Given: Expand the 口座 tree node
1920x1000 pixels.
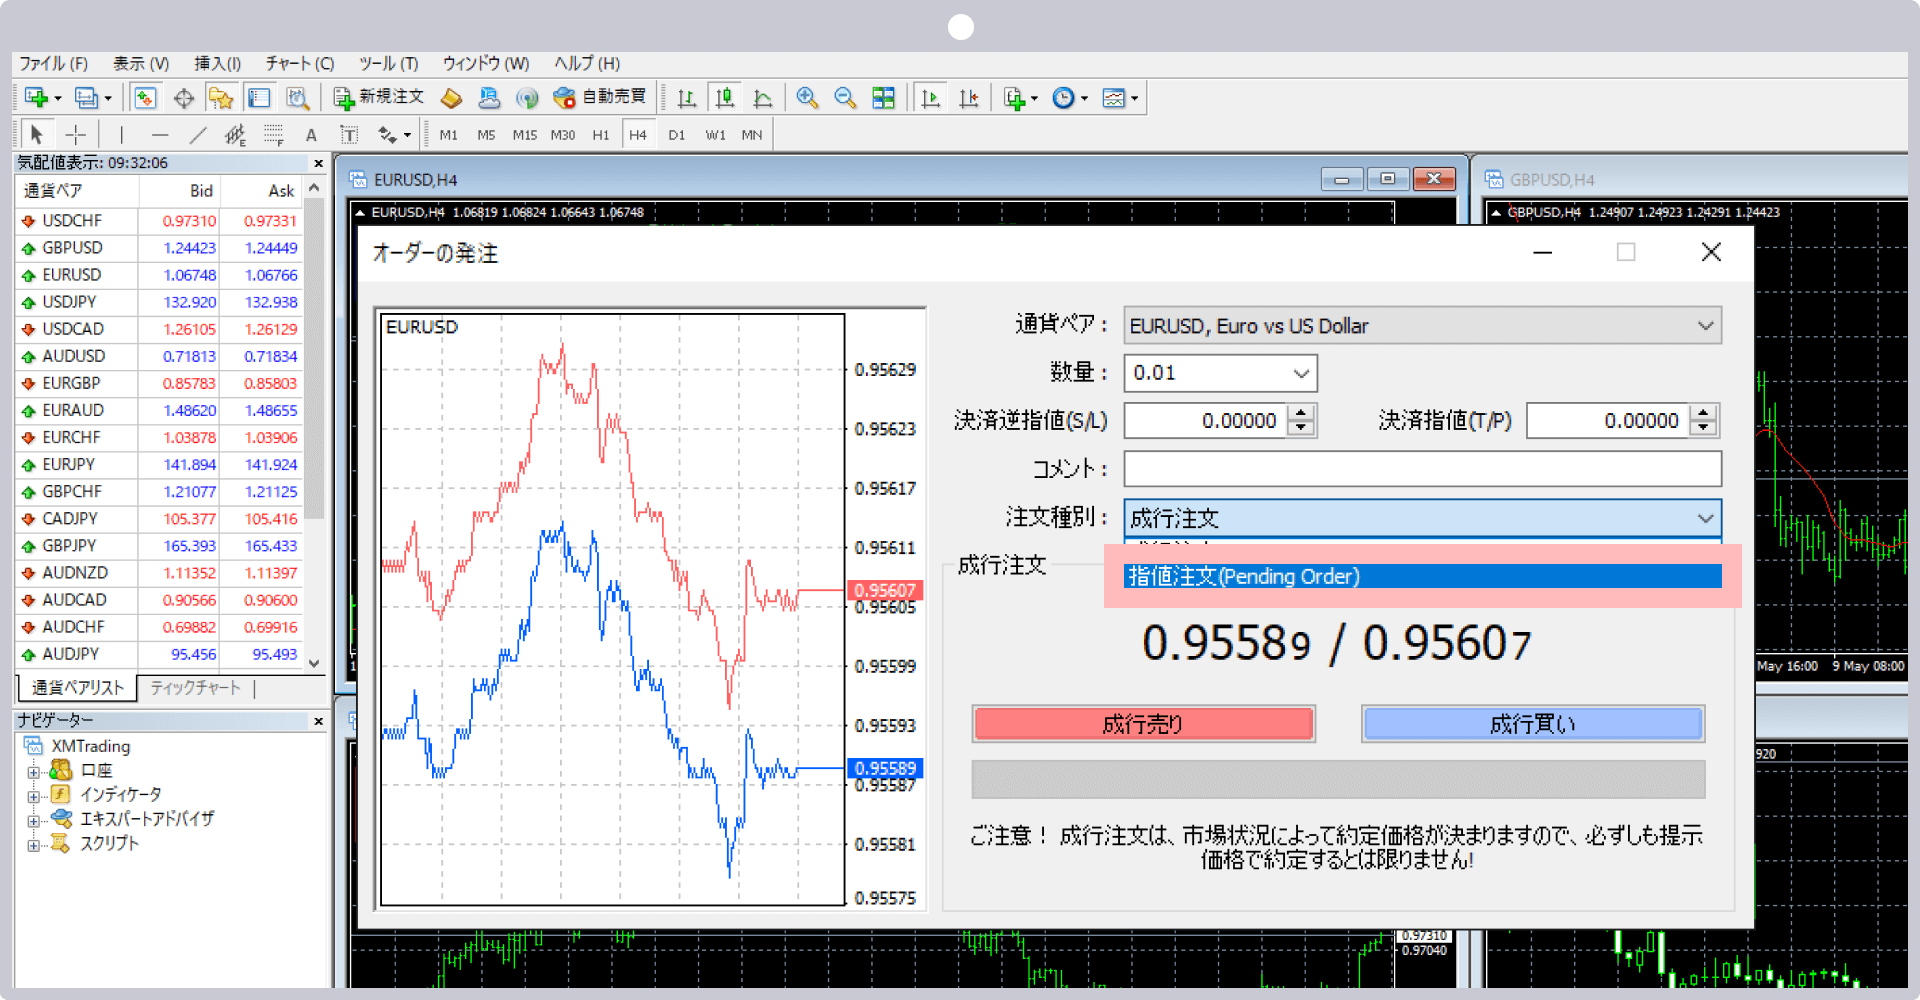Looking at the screenshot, I should coord(33,771).
